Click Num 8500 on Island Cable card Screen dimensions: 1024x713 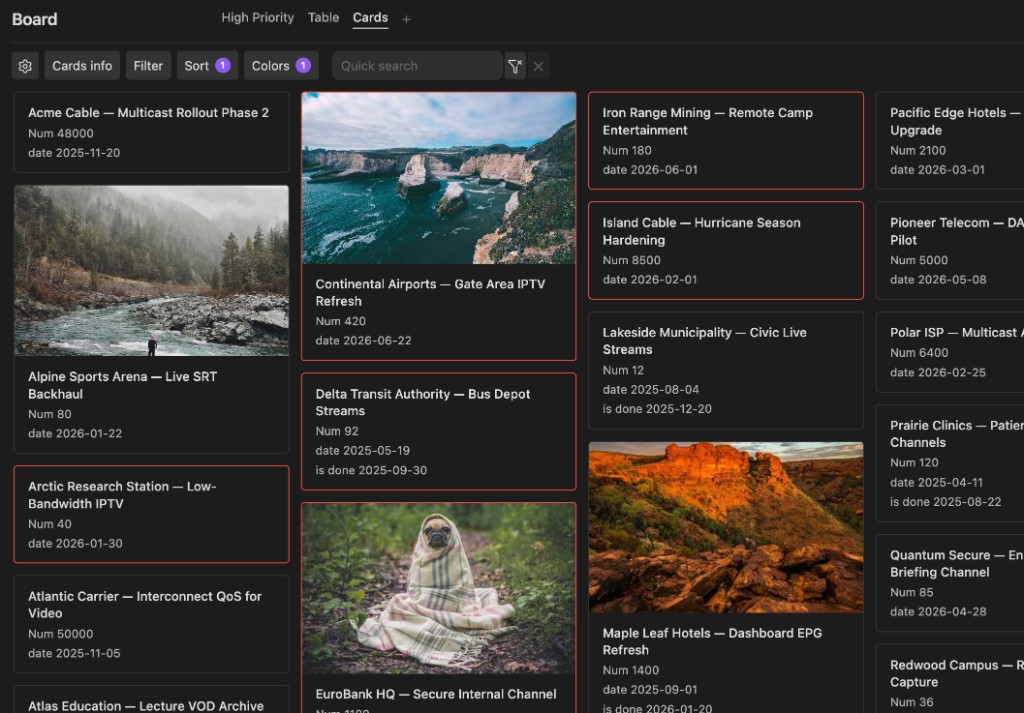632,260
